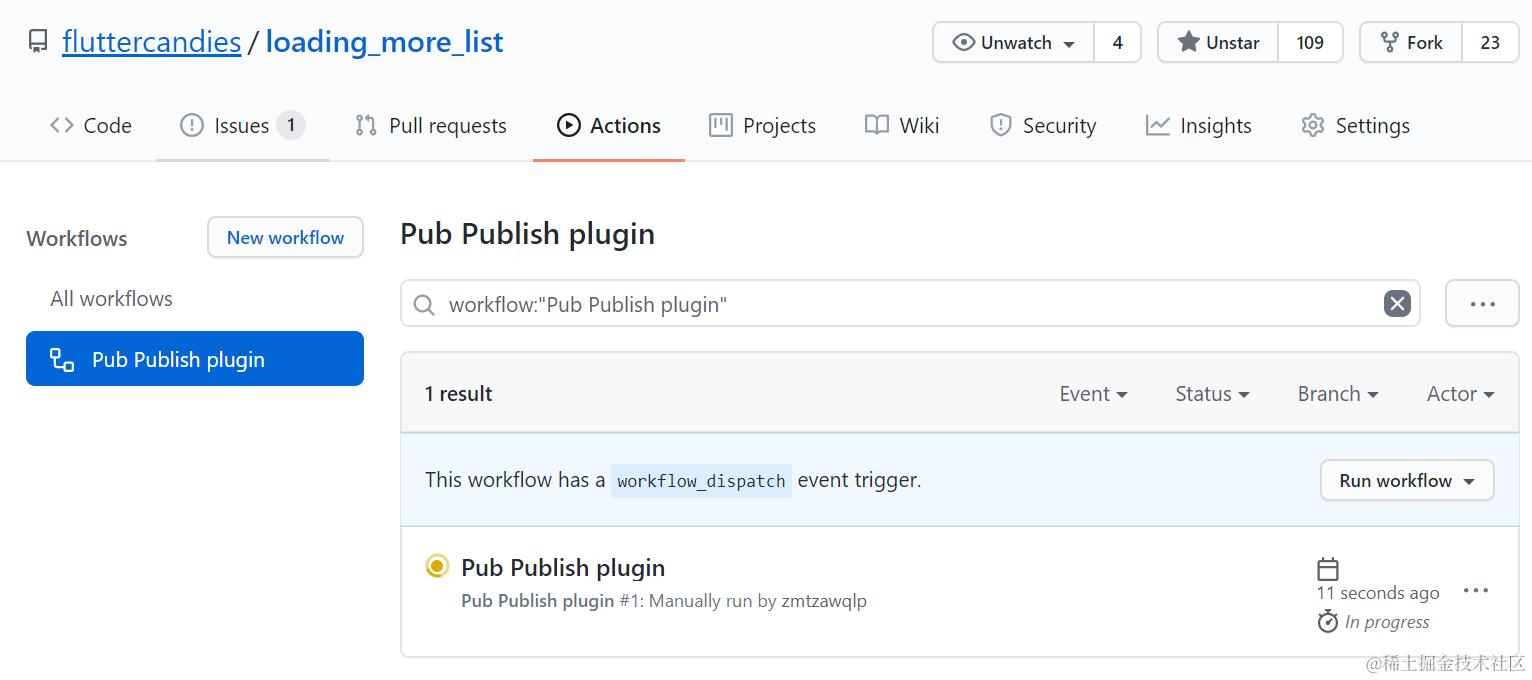Image resolution: width=1532 pixels, height=680 pixels.
Task: Expand the Event filter
Action: pyautogui.click(x=1093, y=394)
